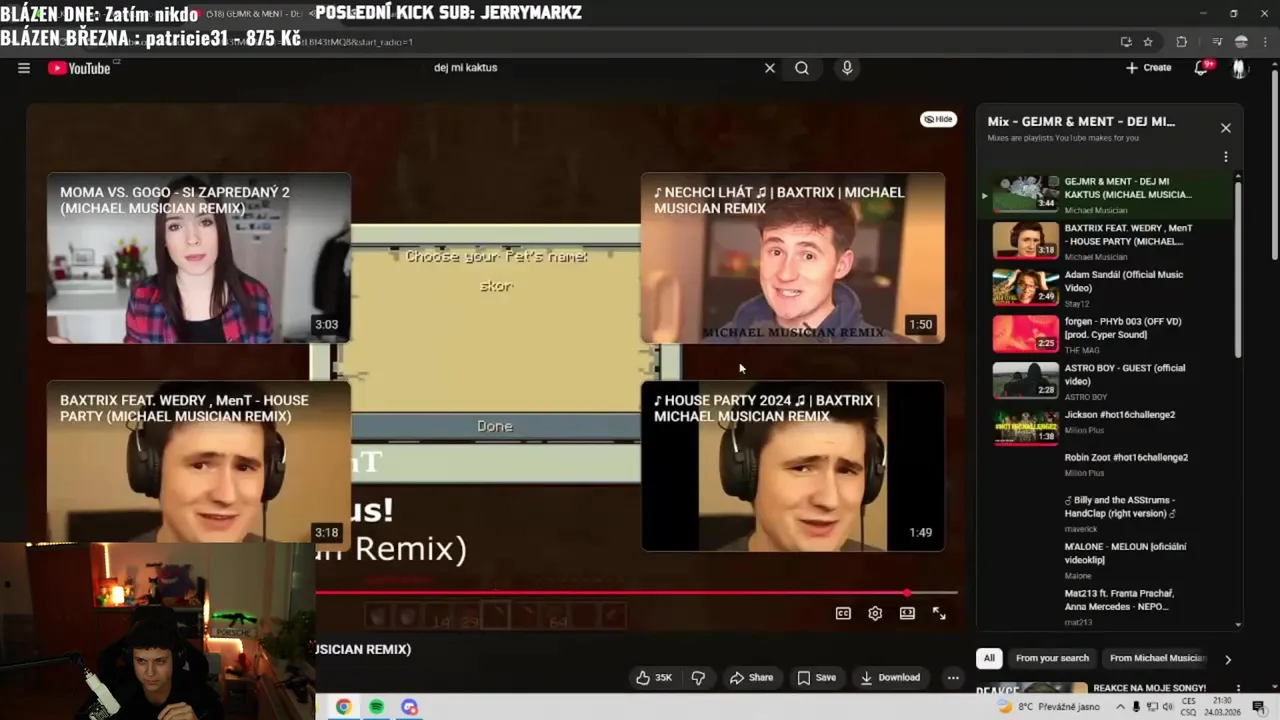
Task: Open options for REAKCE NA MOJE SONGY video
Action: coord(1239,688)
